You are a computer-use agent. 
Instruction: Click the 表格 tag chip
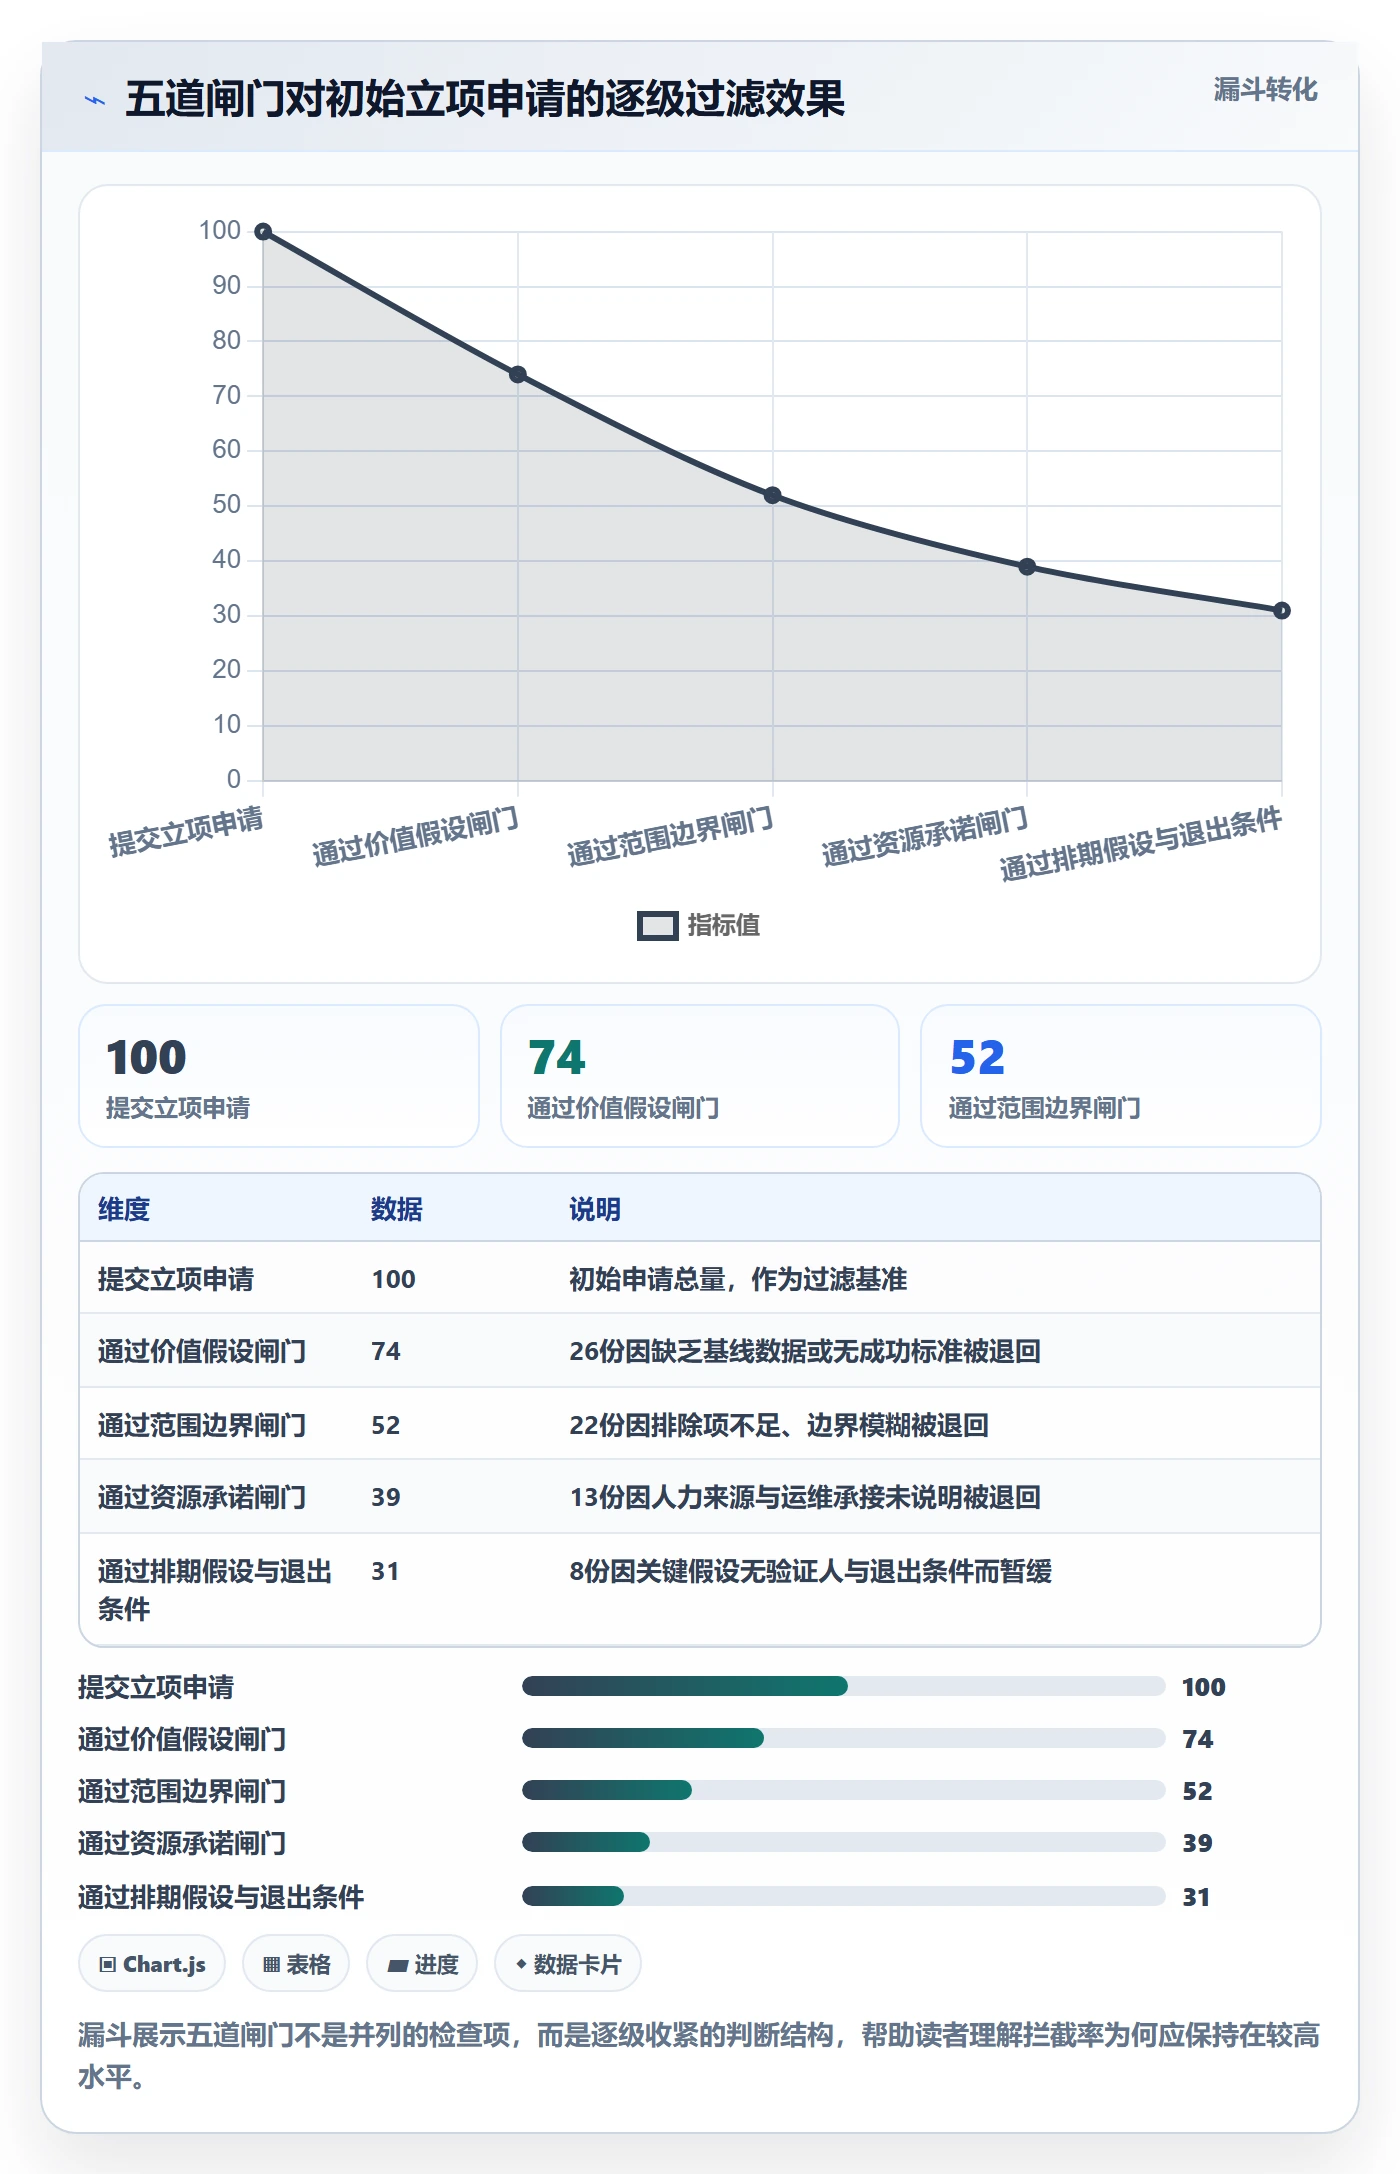pos(296,1964)
